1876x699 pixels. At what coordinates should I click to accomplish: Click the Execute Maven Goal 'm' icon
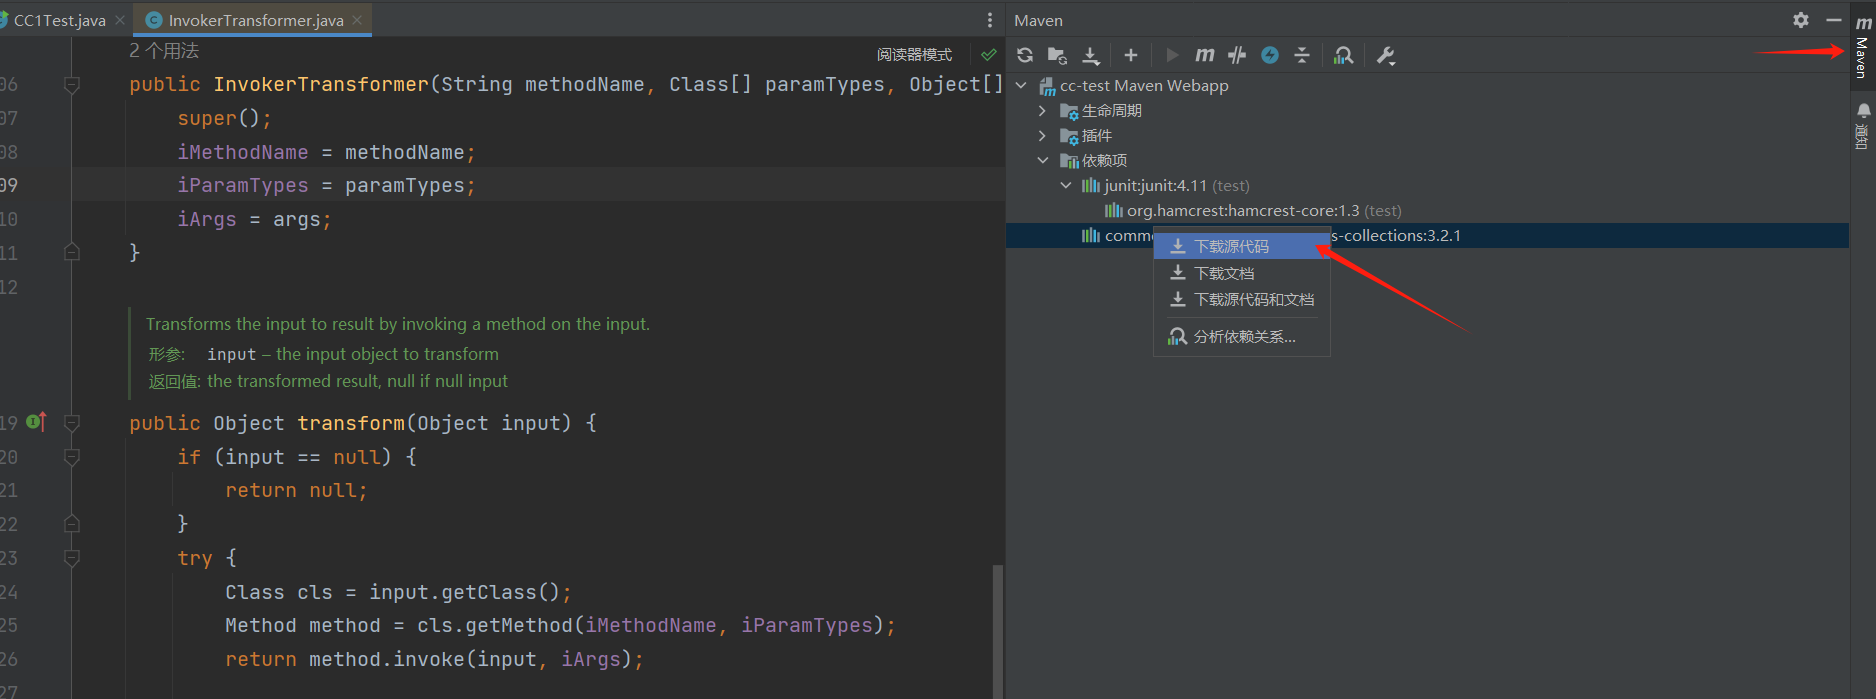pos(1205,56)
